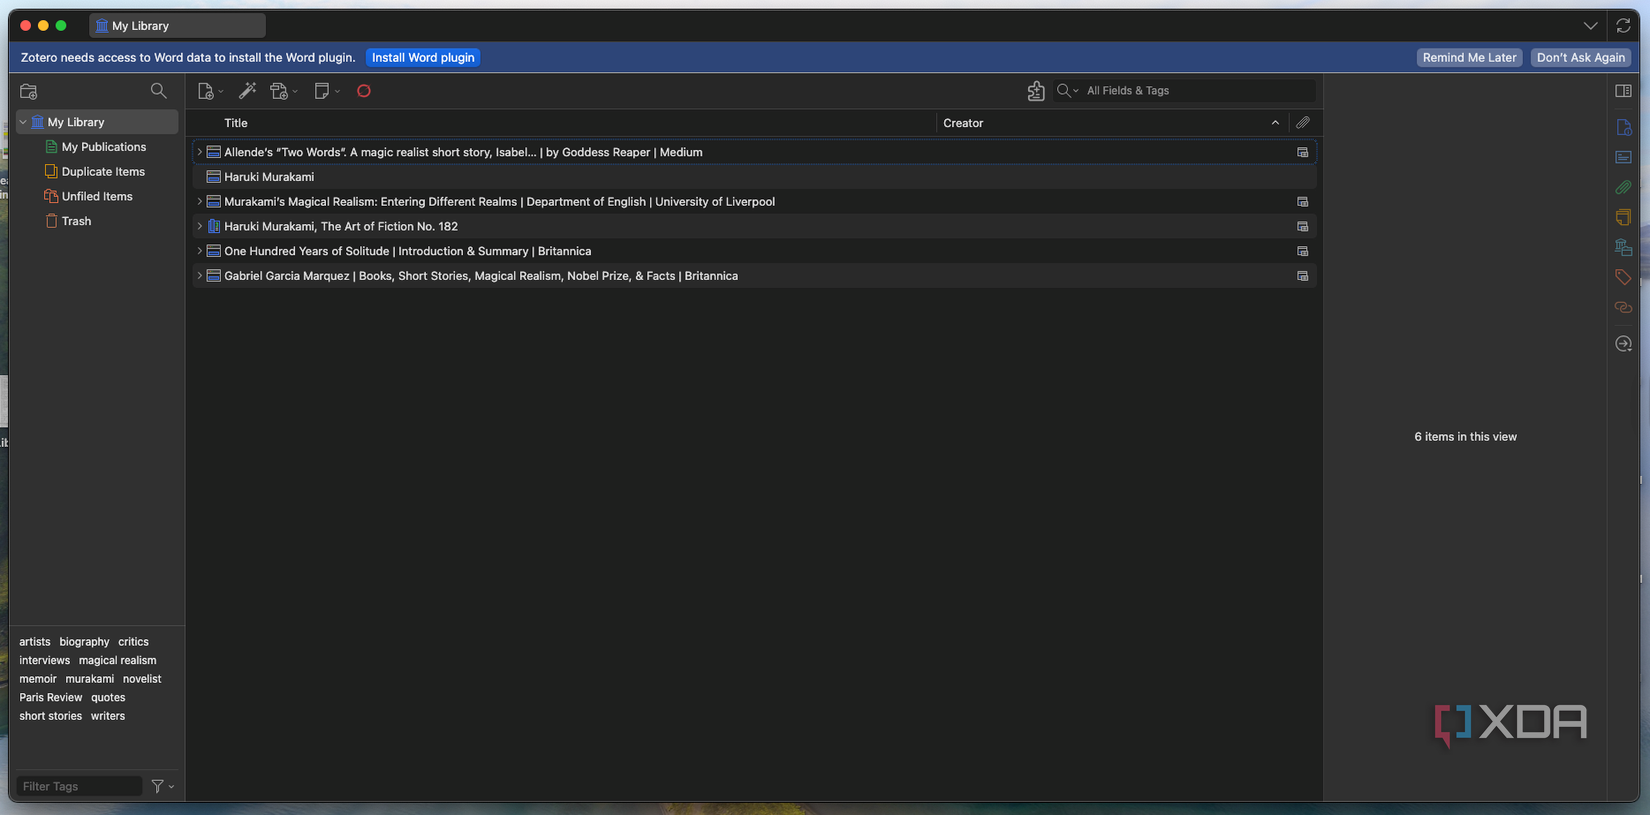Open the Tags section icon in side rail
The image size is (1650, 815).
click(x=1623, y=277)
